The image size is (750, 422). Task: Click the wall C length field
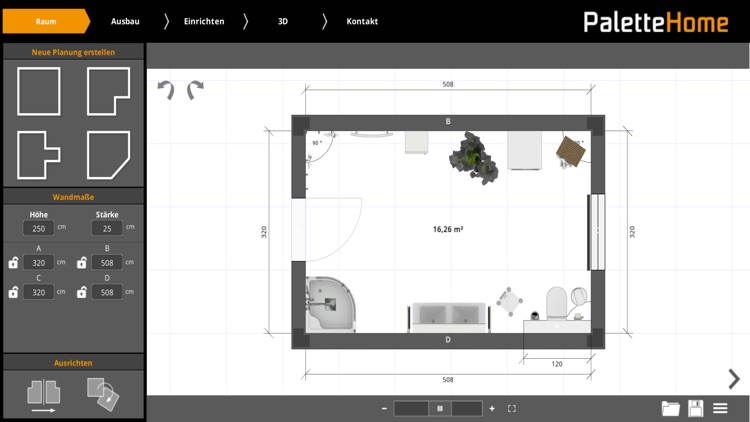[x=38, y=292]
